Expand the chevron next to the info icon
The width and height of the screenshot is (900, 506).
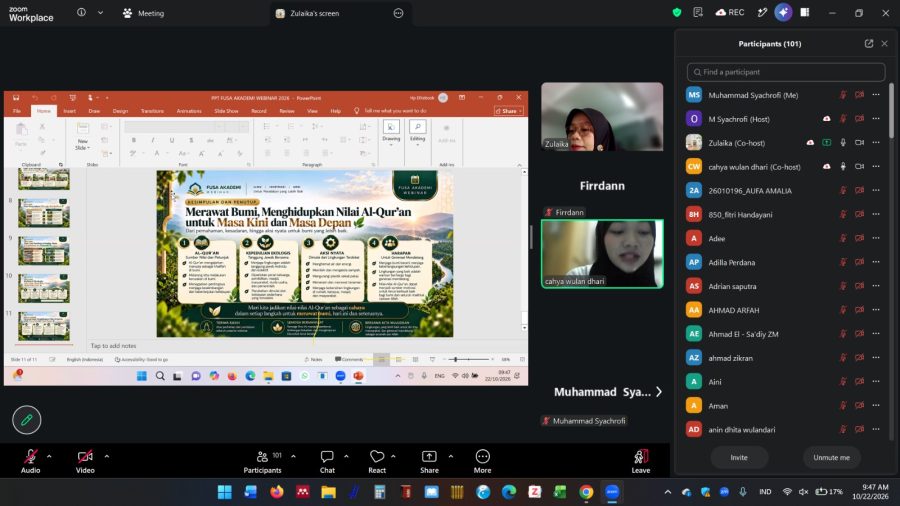coord(100,13)
